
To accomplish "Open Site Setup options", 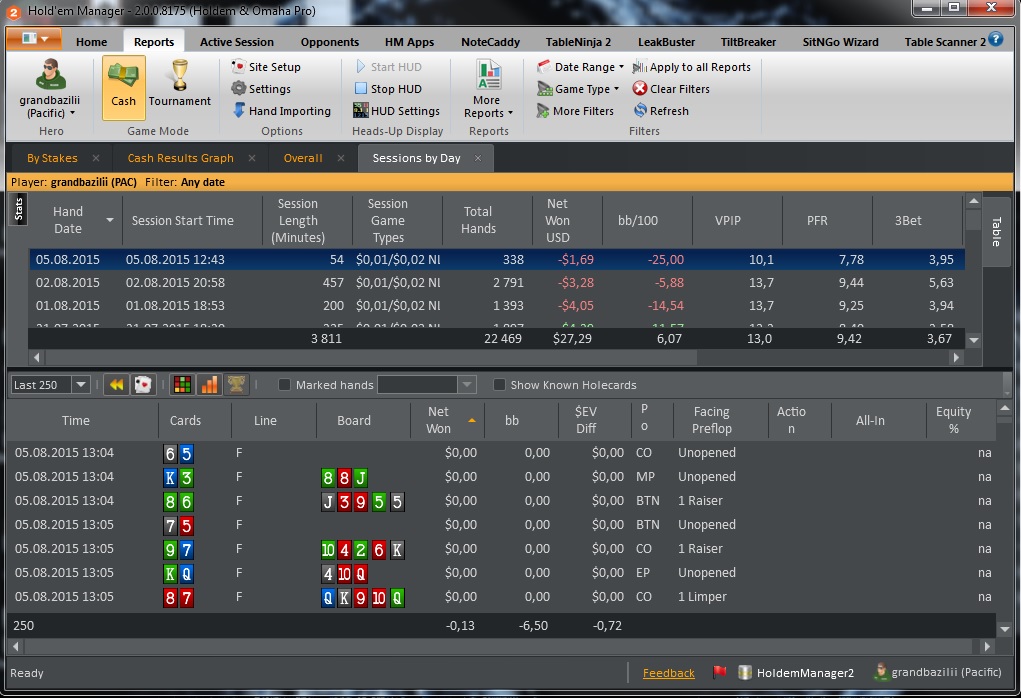I will 266,67.
